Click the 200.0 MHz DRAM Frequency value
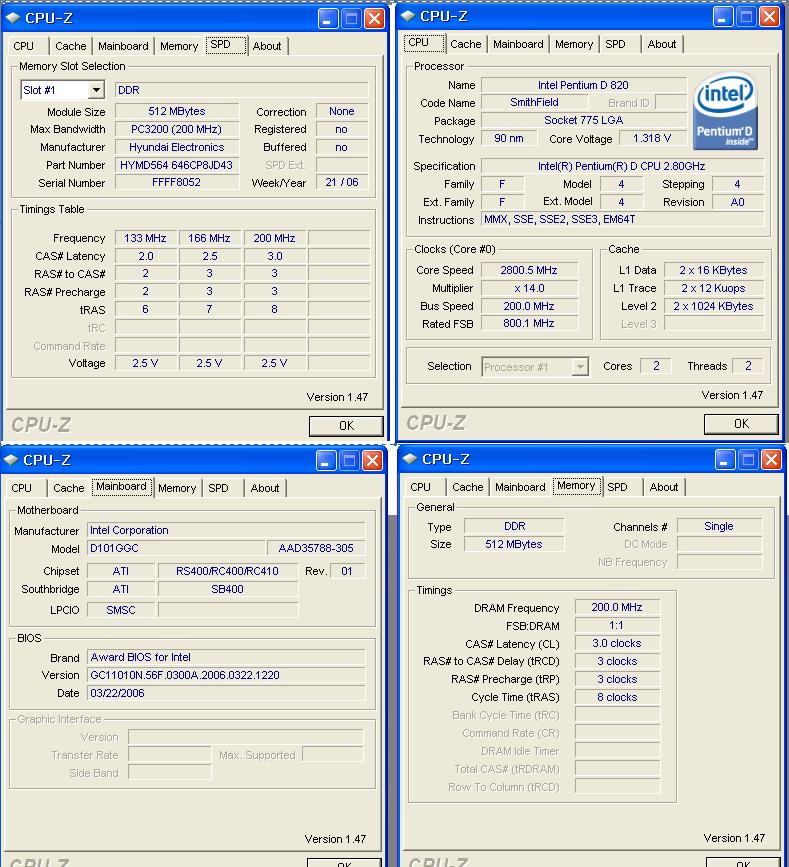The width and height of the screenshot is (789, 867). coord(617,607)
